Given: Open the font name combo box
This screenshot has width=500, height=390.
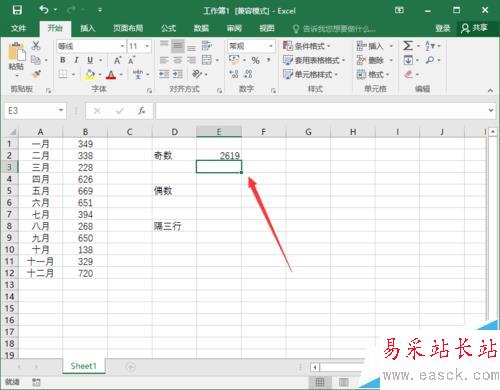Looking at the screenshot, I should click(91, 46).
